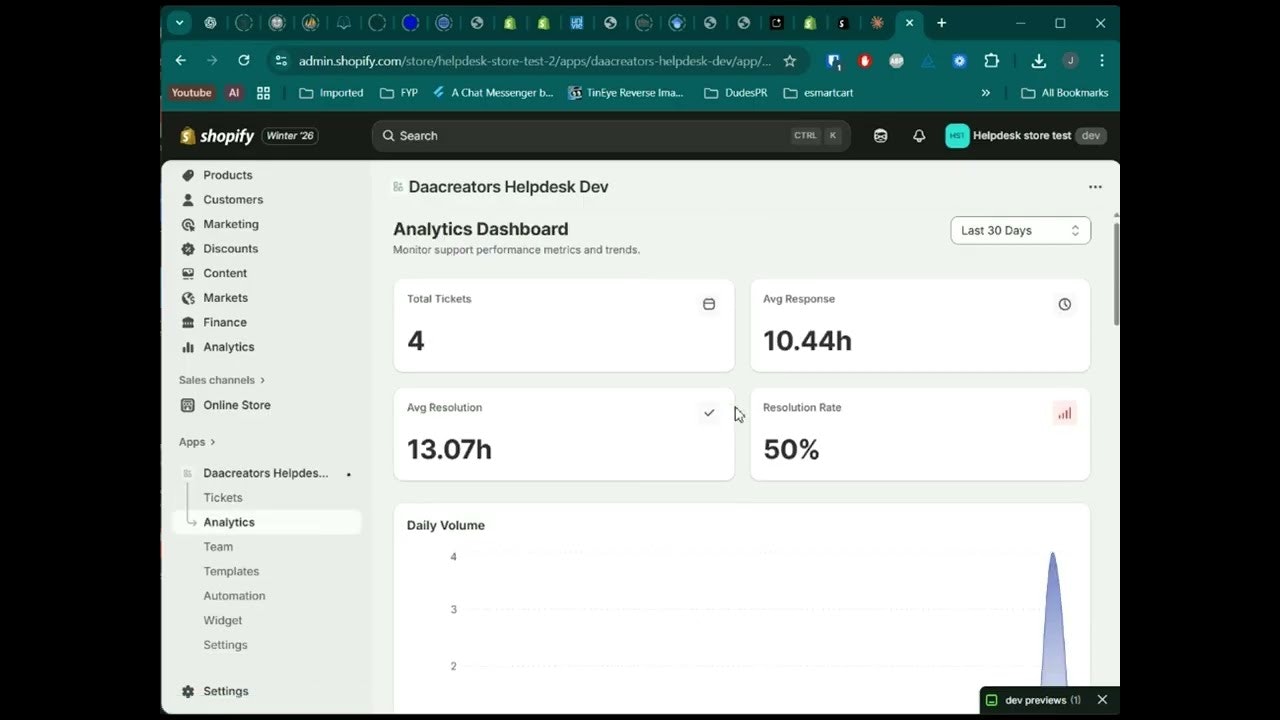1280x720 pixels.
Task: Open the browser extensions puzzle icon
Action: [x=991, y=61]
